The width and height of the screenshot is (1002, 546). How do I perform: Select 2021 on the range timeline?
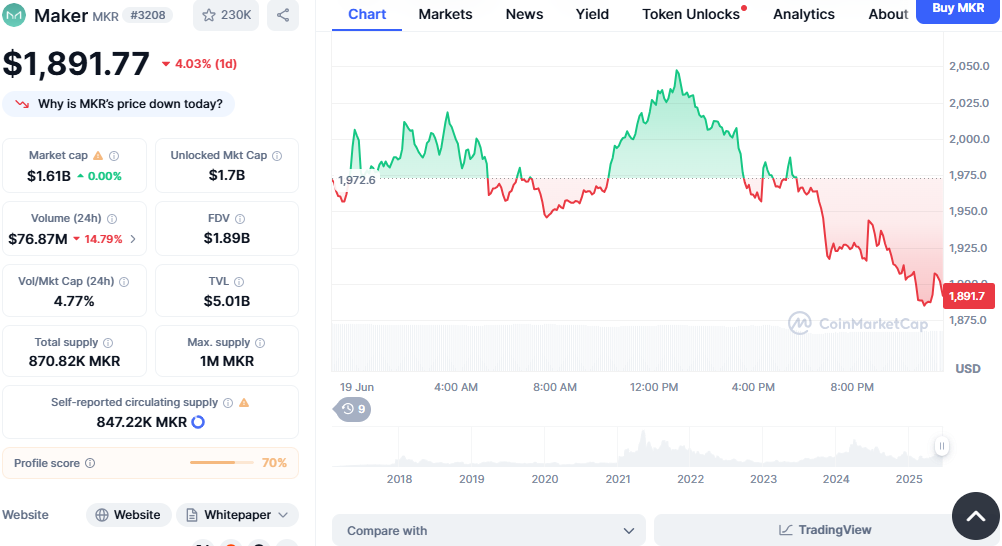pos(618,479)
